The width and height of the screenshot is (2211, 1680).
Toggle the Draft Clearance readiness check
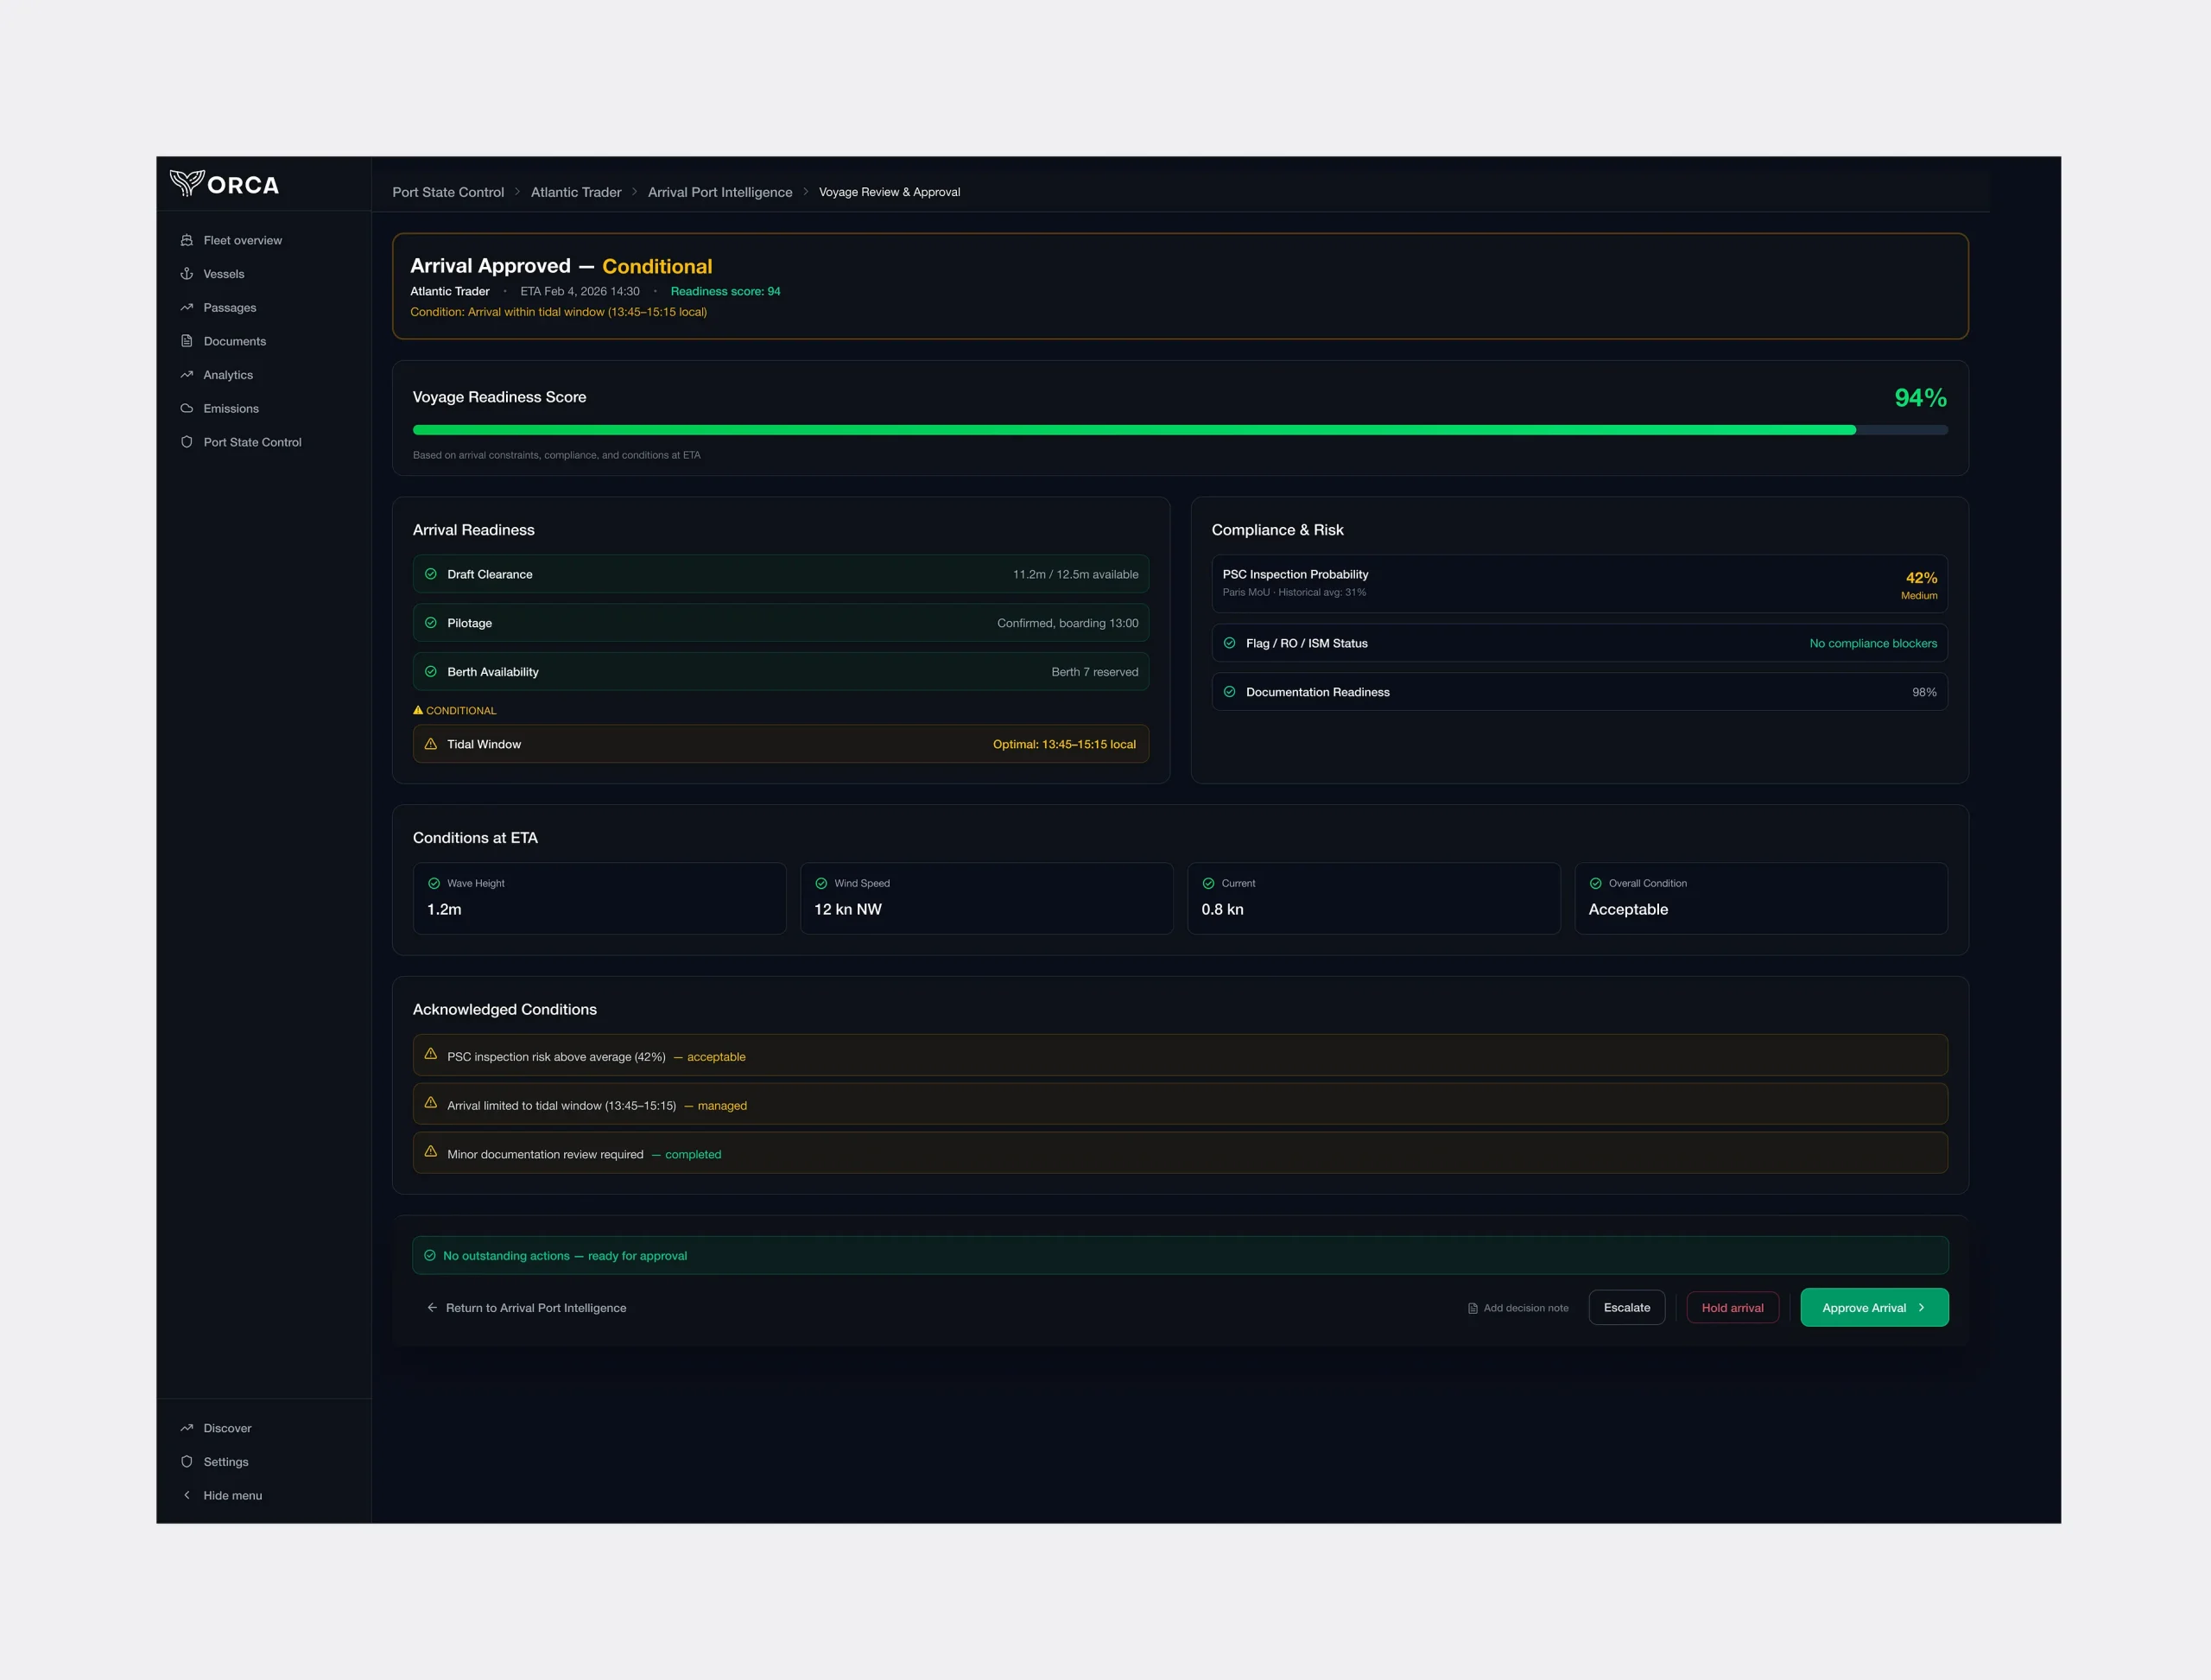[x=432, y=574]
